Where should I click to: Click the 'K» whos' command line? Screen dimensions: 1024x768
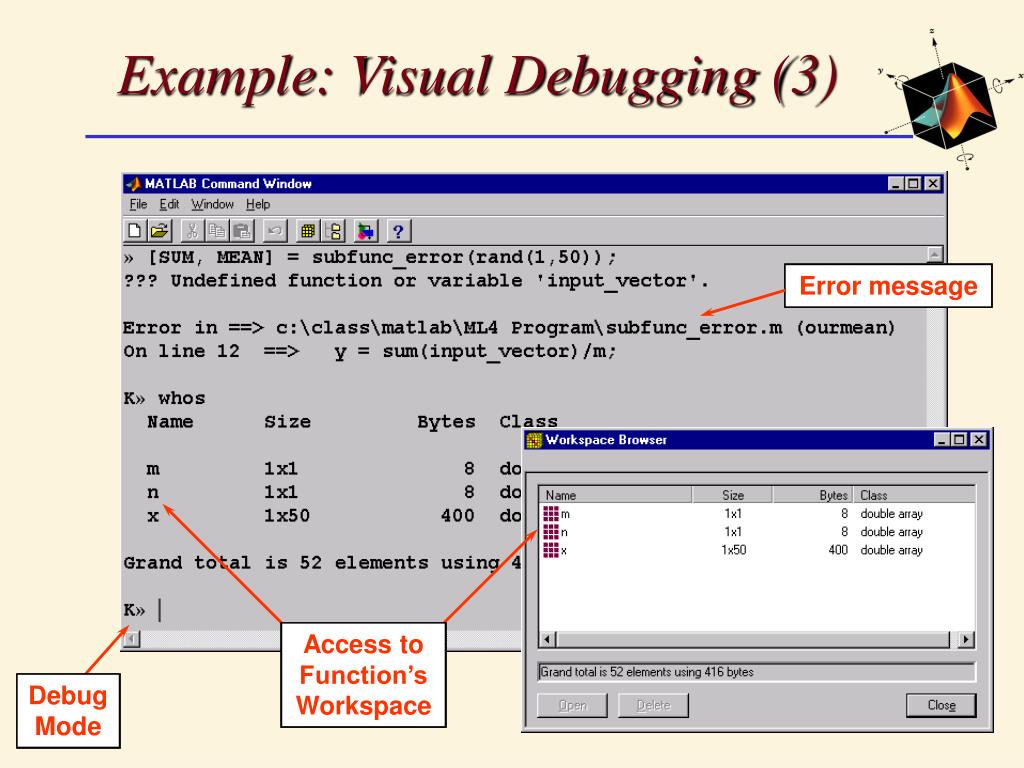pyautogui.click(x=165, y=398)
